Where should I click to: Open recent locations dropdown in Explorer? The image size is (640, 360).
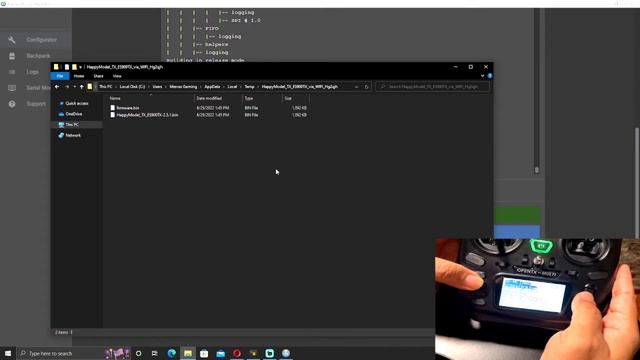[x=74, y=87]
